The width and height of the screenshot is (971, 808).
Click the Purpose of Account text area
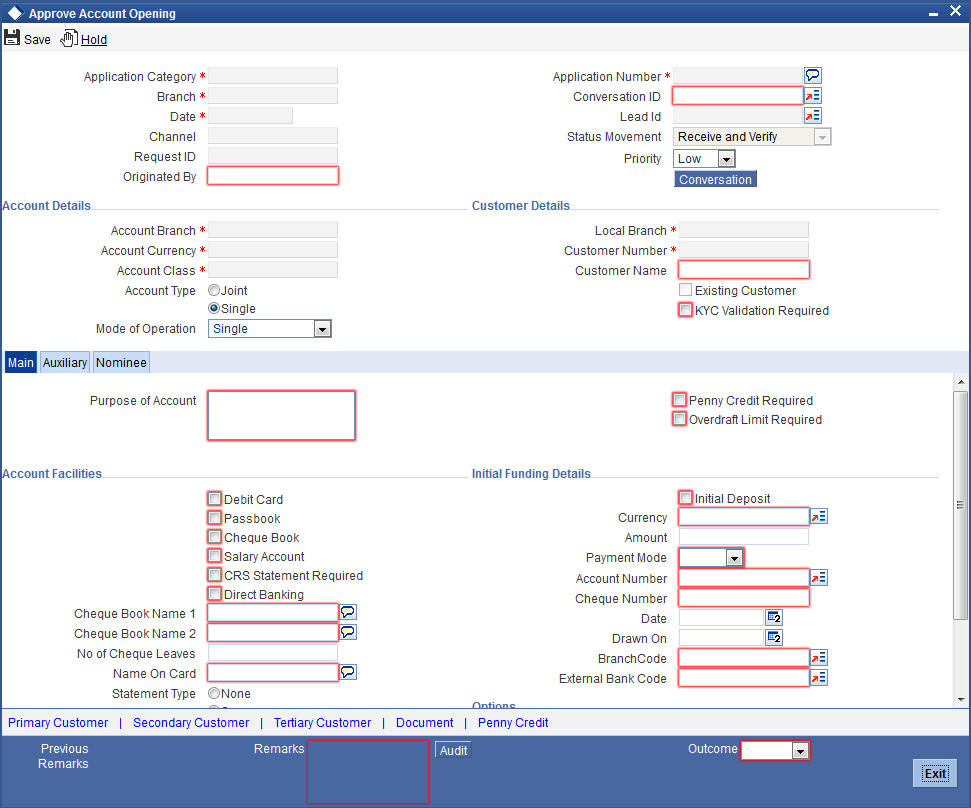(x=282, y=415)
